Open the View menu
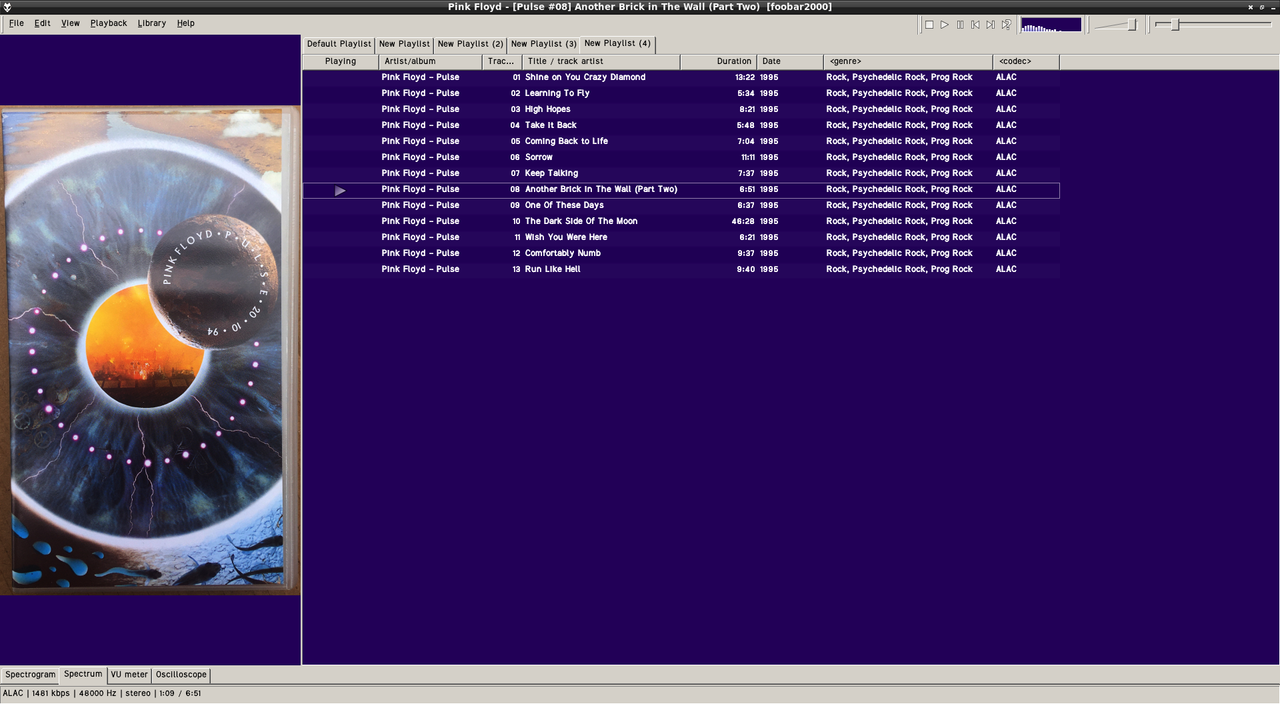This screenshot has height=704, width=1280. point(70,23)
